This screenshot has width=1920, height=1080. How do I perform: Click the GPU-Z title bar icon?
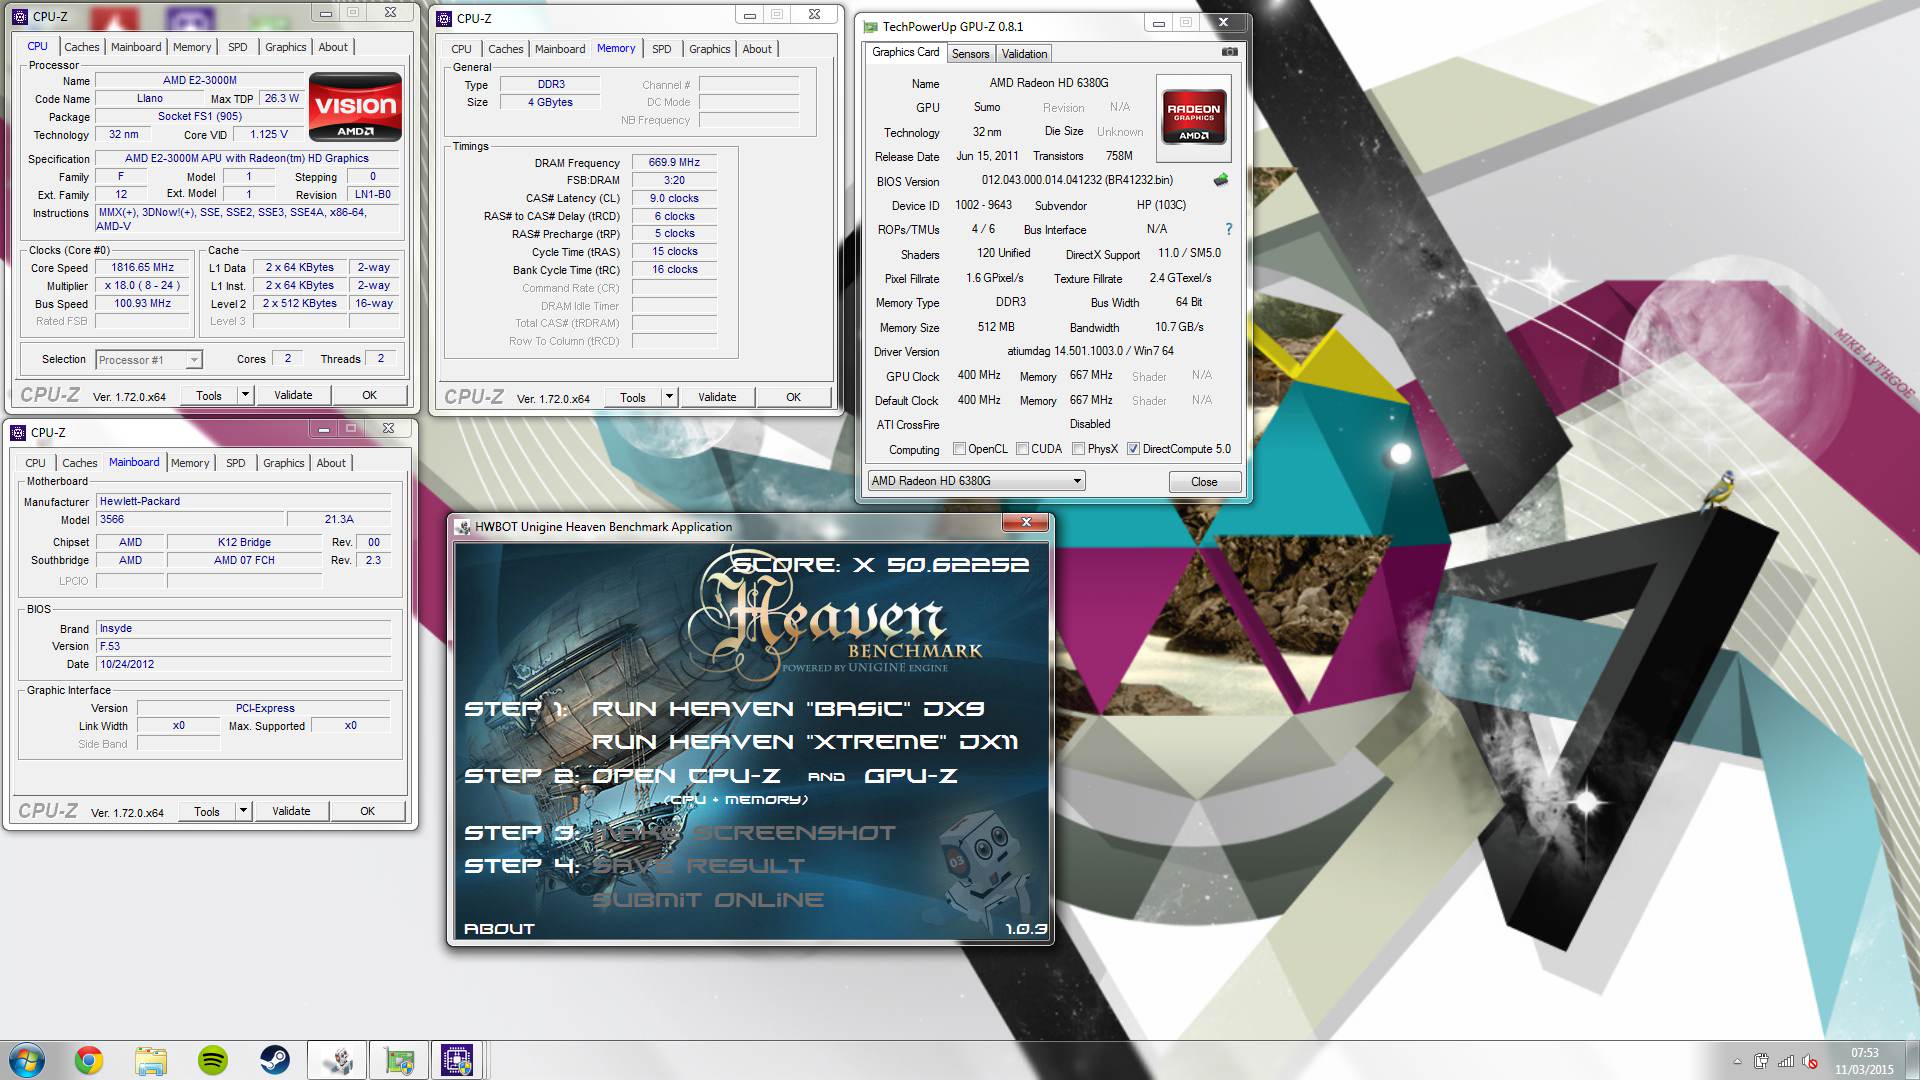[870, 26]
